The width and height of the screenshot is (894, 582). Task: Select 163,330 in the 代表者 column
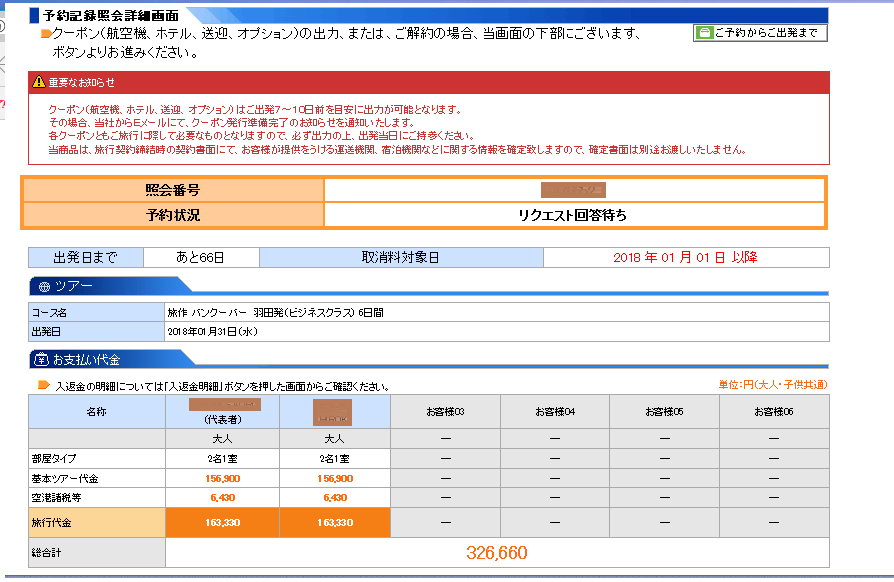point(222,523)
